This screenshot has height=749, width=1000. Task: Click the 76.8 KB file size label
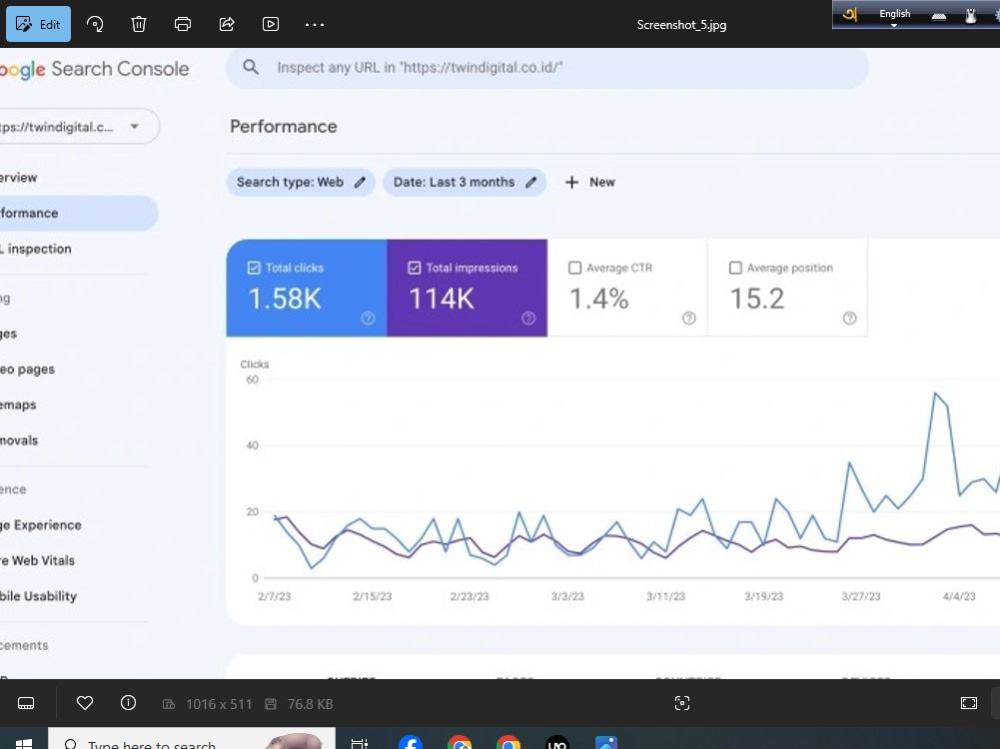point(310,704)
